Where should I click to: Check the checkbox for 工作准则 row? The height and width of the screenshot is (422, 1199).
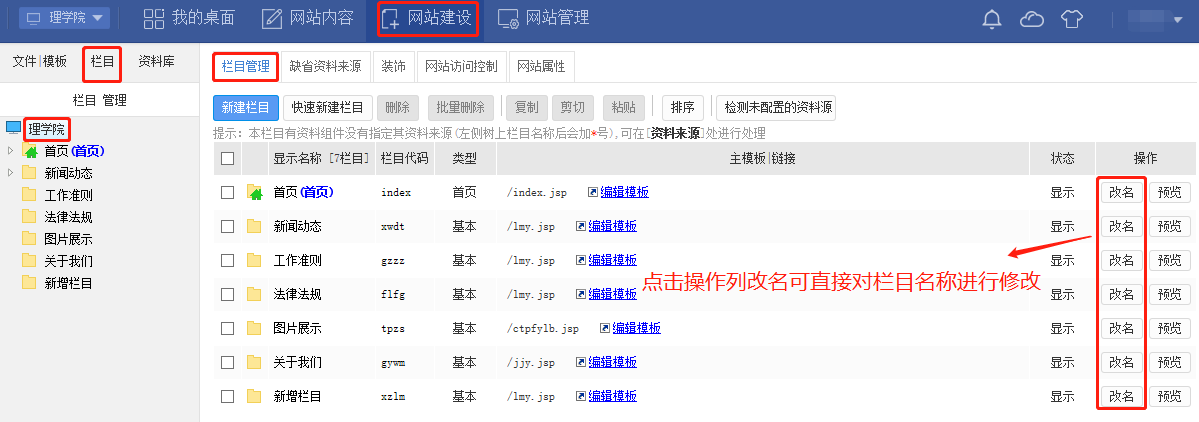click(228, 260)
